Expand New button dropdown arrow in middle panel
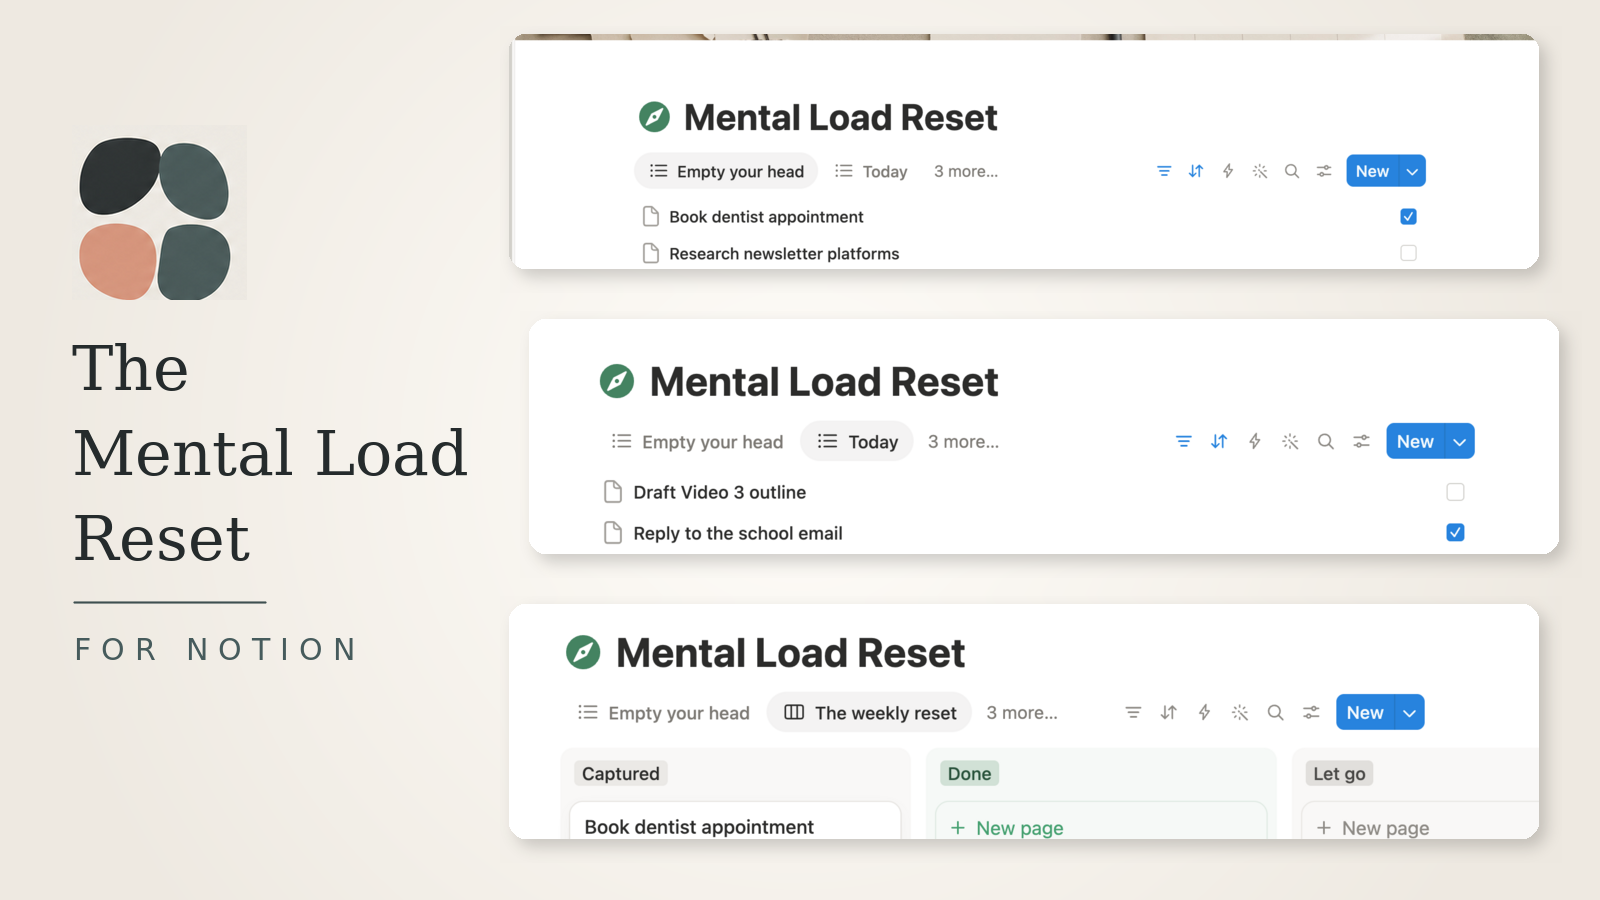The width and height of the screenshot is (1600, 900). coord(1460,441)
